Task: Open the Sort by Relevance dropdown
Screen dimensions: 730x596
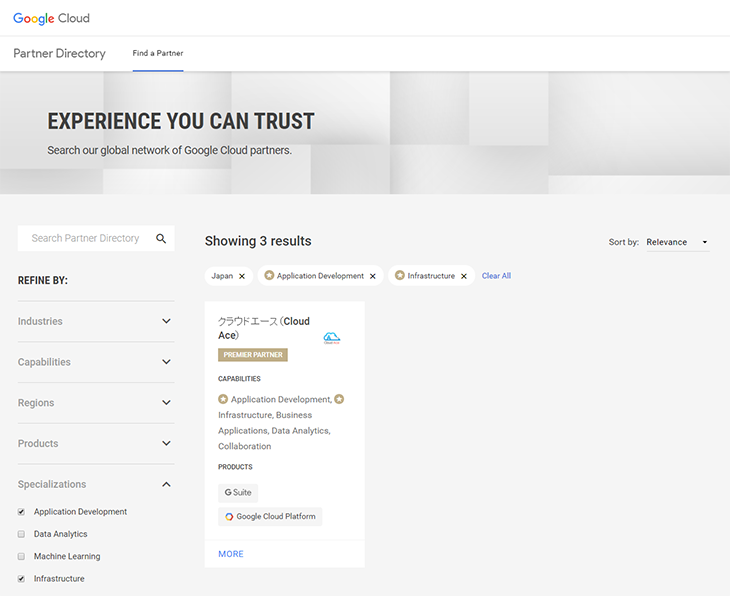Action: [677, 242]
